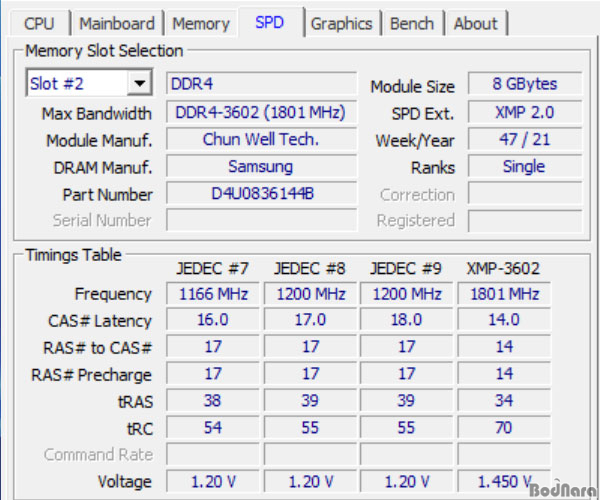
Task: Click the JEDEC #7 voltage 1.20 V
Action: click(213, 481)
